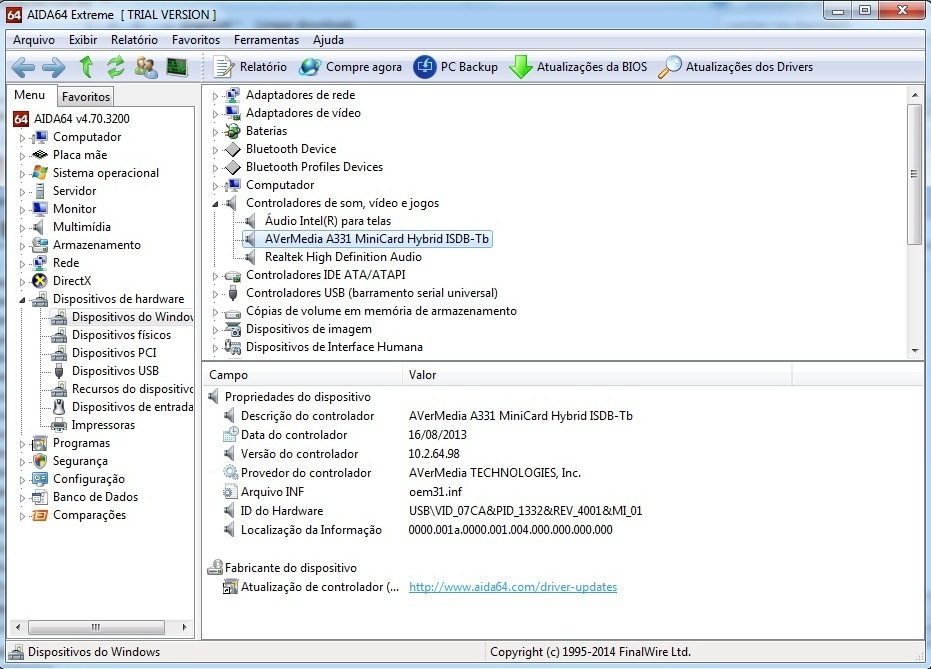Refresh the page with green arrows icon

pos(116,67)
